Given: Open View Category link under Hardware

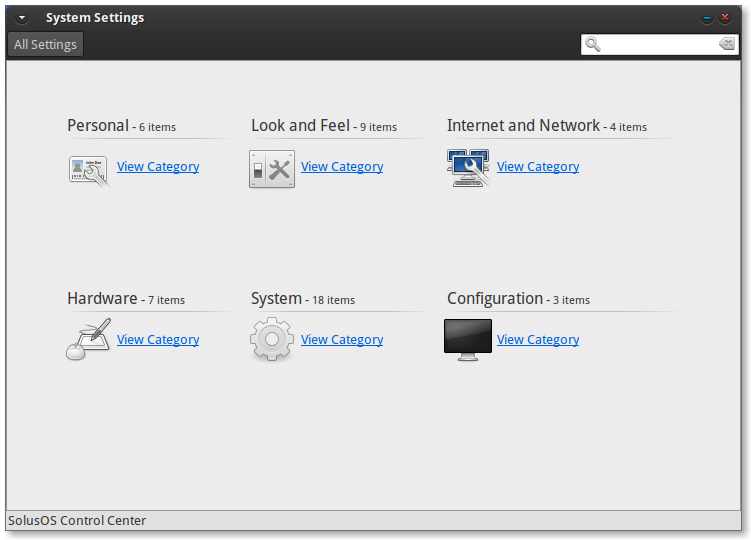Looking at the screenshot, I should (158, 340).
